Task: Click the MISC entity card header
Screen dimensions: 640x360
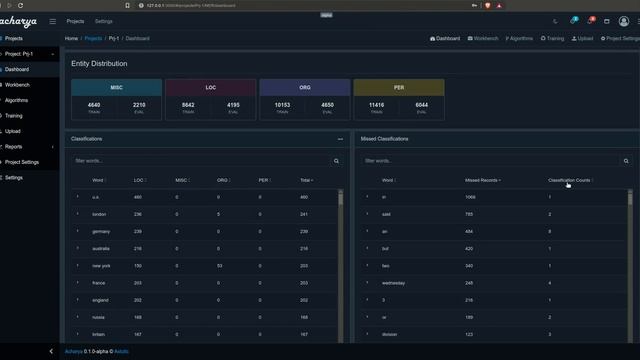Action: [116, 88]
